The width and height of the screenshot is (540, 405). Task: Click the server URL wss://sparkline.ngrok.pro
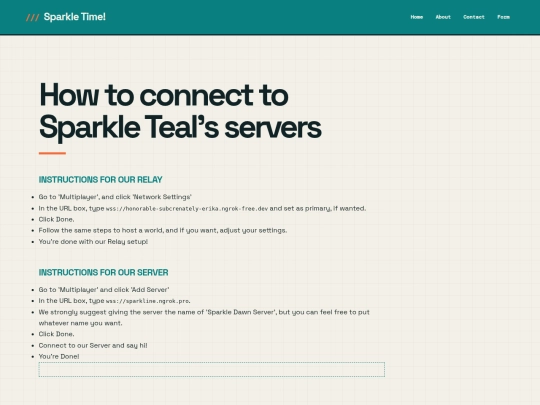coord(147,301)
